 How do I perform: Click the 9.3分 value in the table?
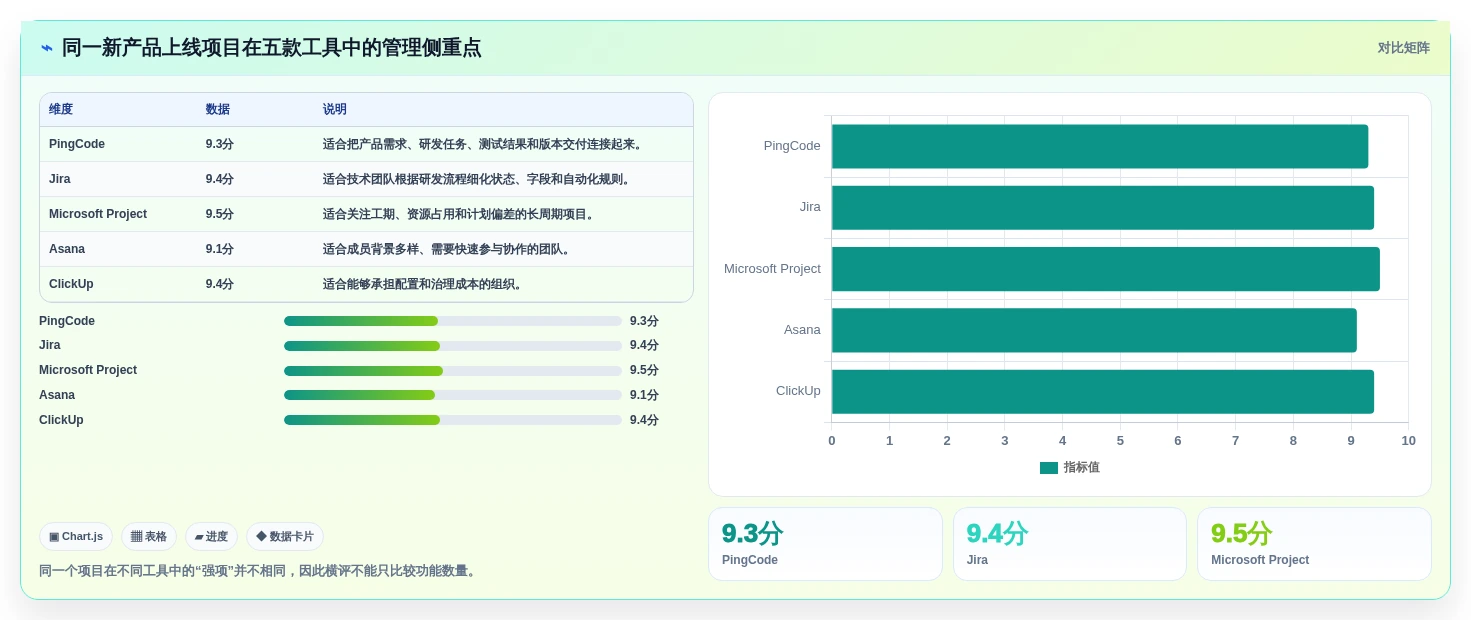[x=220, y=144]
